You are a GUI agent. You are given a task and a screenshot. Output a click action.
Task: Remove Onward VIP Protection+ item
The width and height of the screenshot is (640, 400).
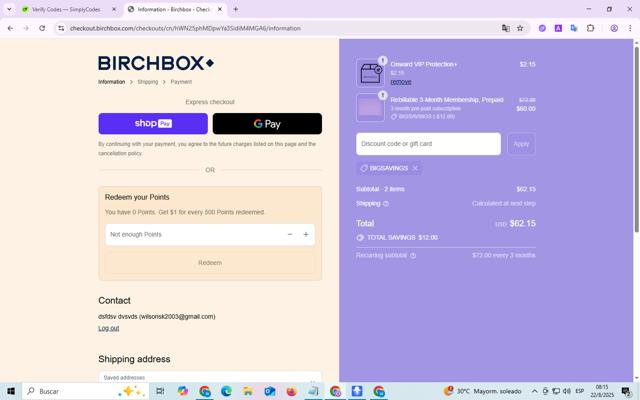[401, 82]
